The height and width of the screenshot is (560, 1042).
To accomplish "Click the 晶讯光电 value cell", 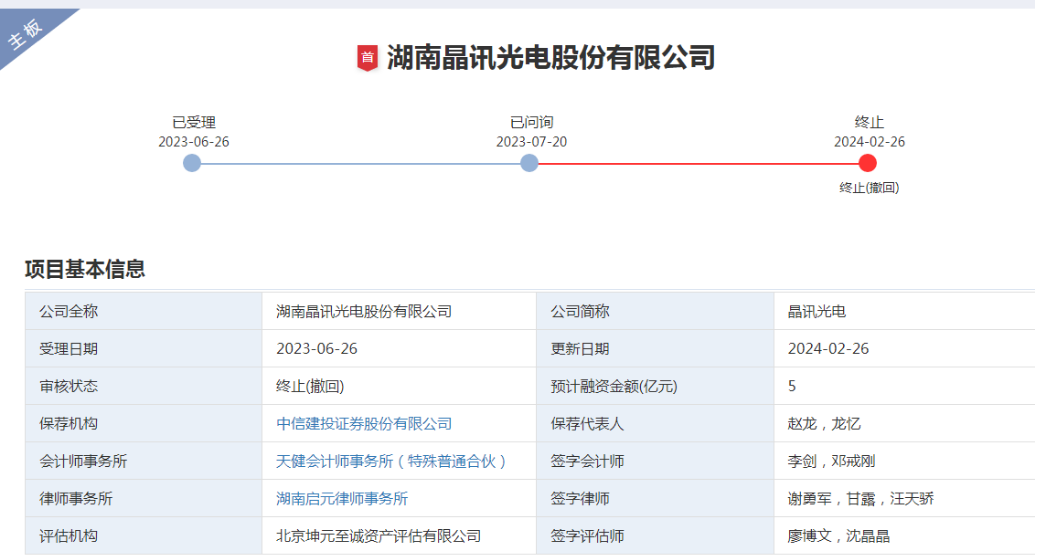I will click(x=904, y=311).
